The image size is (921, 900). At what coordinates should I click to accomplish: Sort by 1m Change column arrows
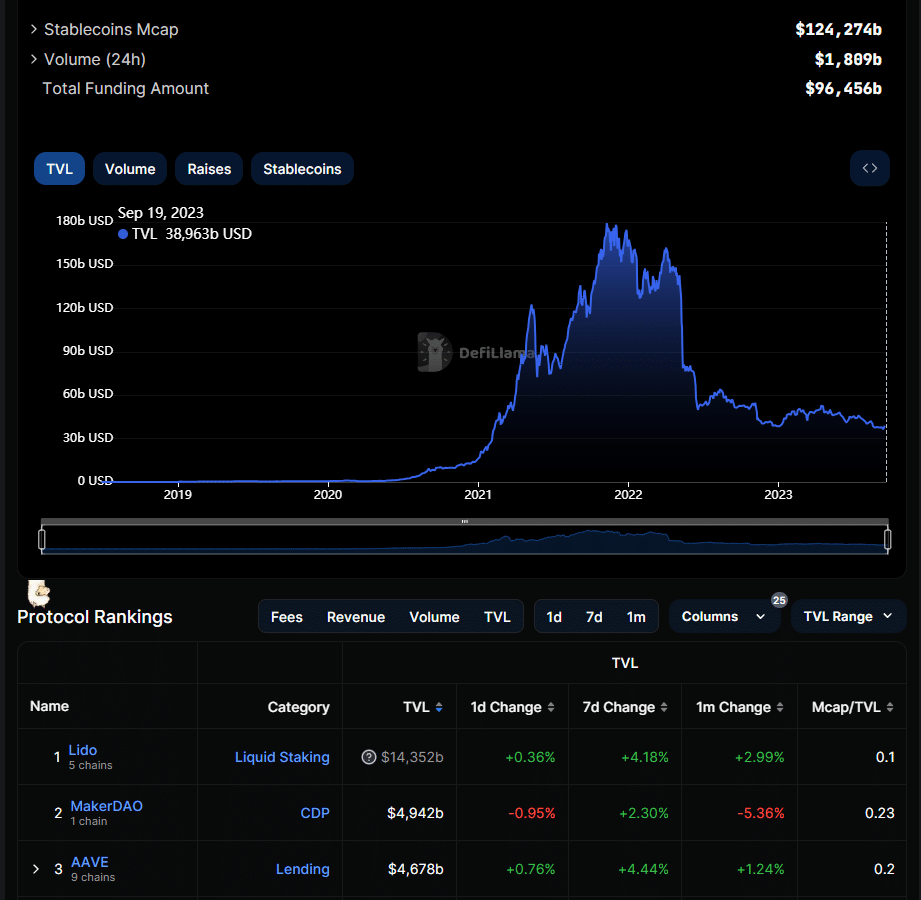(780, 707)
